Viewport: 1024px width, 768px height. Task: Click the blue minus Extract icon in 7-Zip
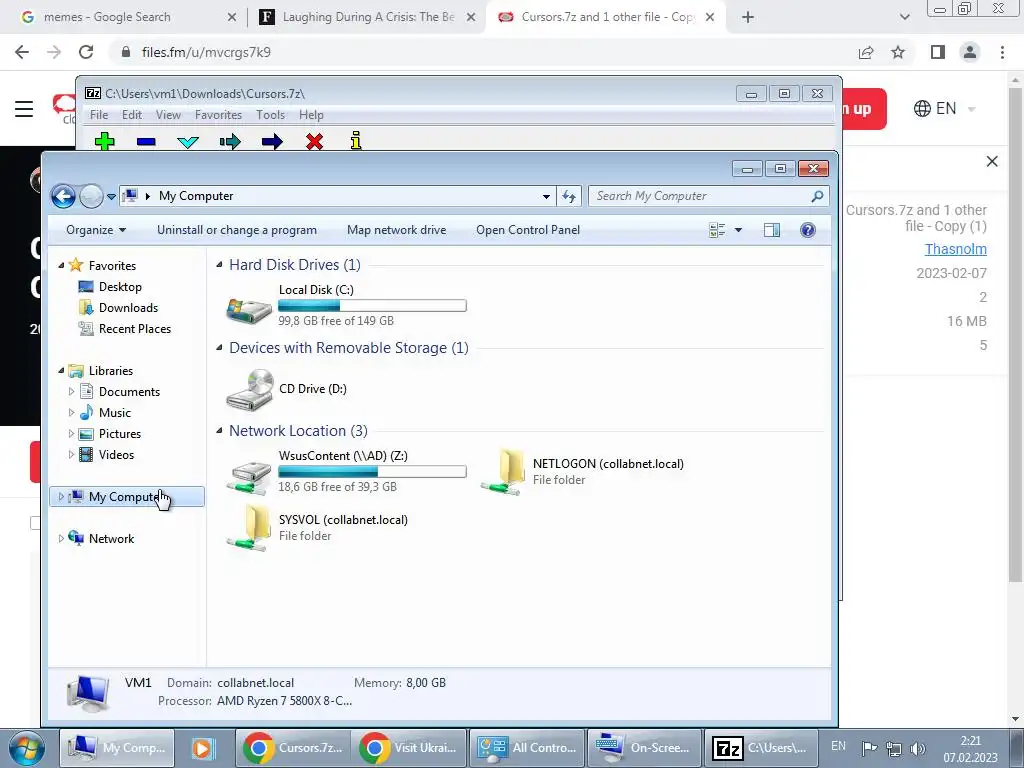tap(146, 141)
